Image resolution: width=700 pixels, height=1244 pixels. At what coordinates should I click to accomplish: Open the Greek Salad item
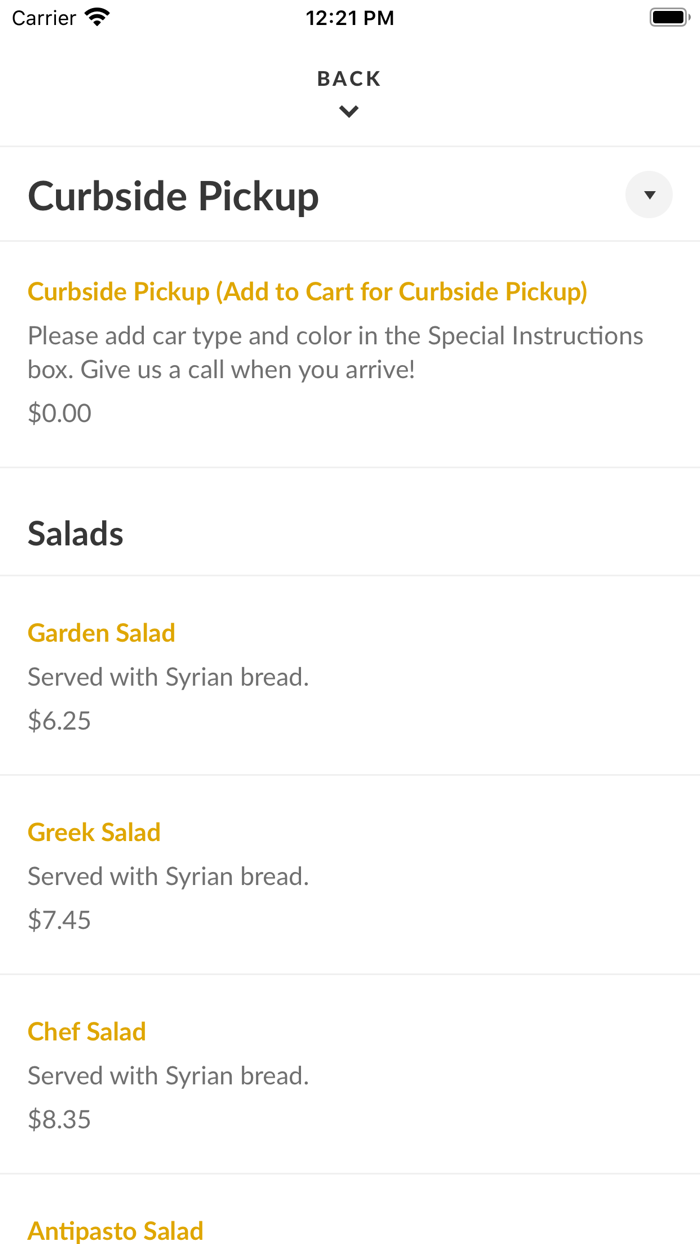[x=94, y=832]
